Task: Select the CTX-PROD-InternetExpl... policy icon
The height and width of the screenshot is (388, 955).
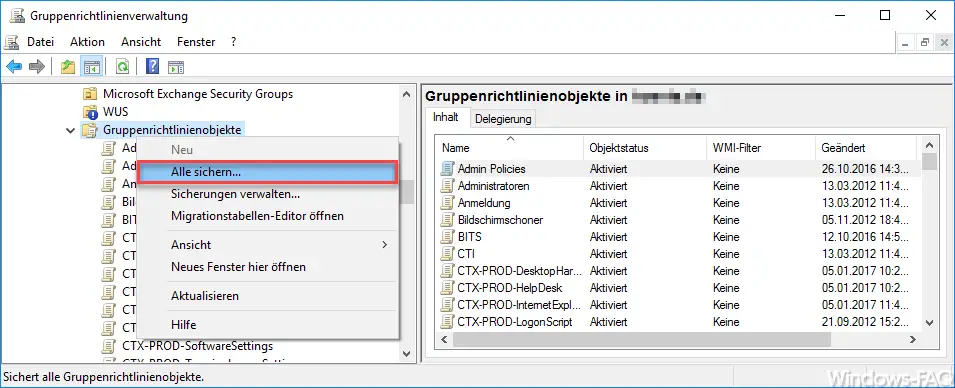Action: point(448,305)
